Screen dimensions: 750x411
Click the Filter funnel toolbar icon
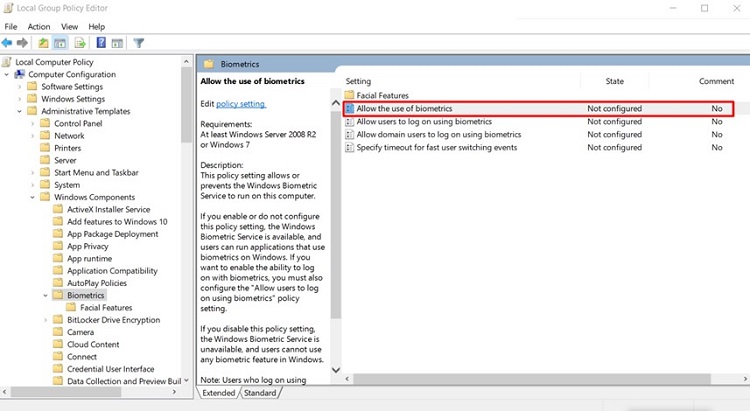(139, 43)
